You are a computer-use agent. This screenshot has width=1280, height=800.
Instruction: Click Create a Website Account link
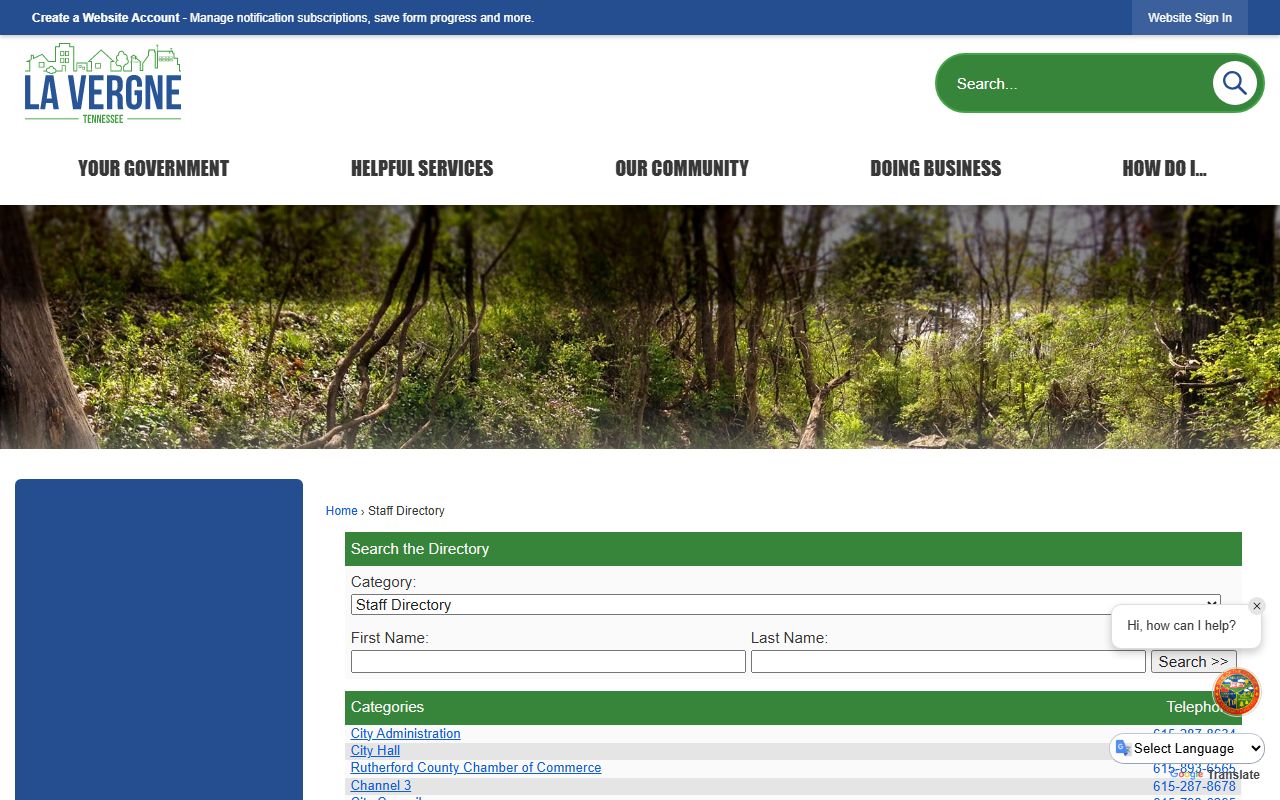[106, 18]
